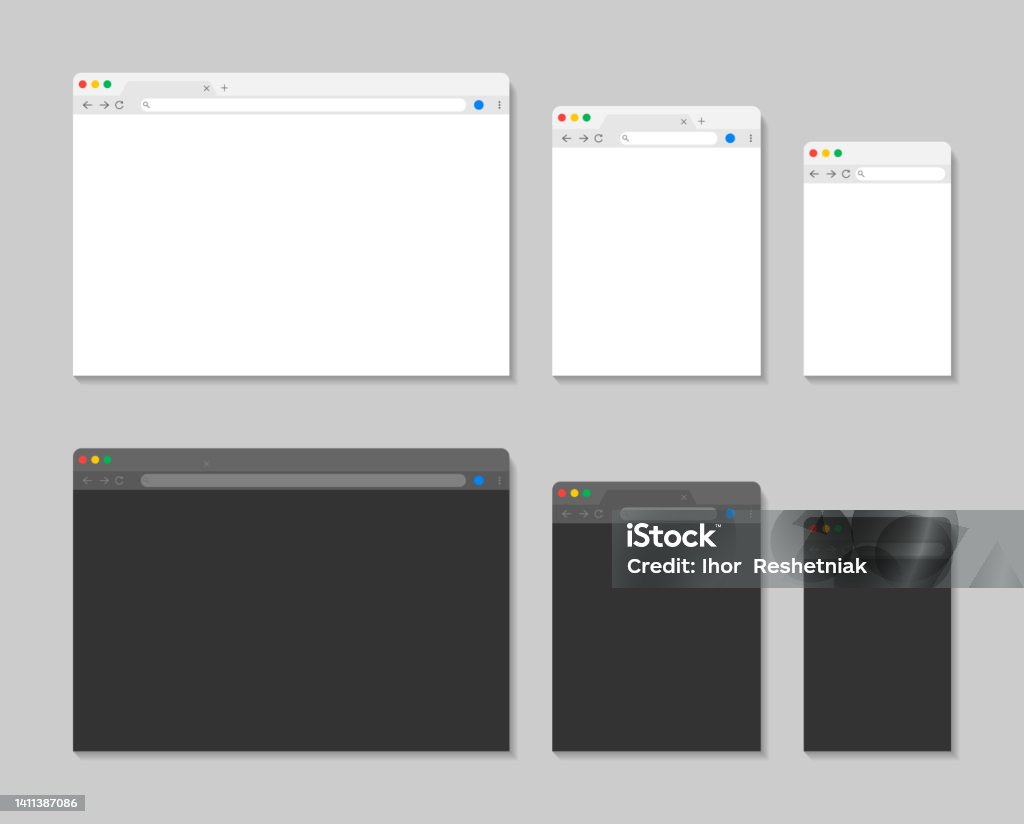1024x824 pixels.
Task: Open three-dot menu in medium light browser
Action: click(x=751, y=138)
